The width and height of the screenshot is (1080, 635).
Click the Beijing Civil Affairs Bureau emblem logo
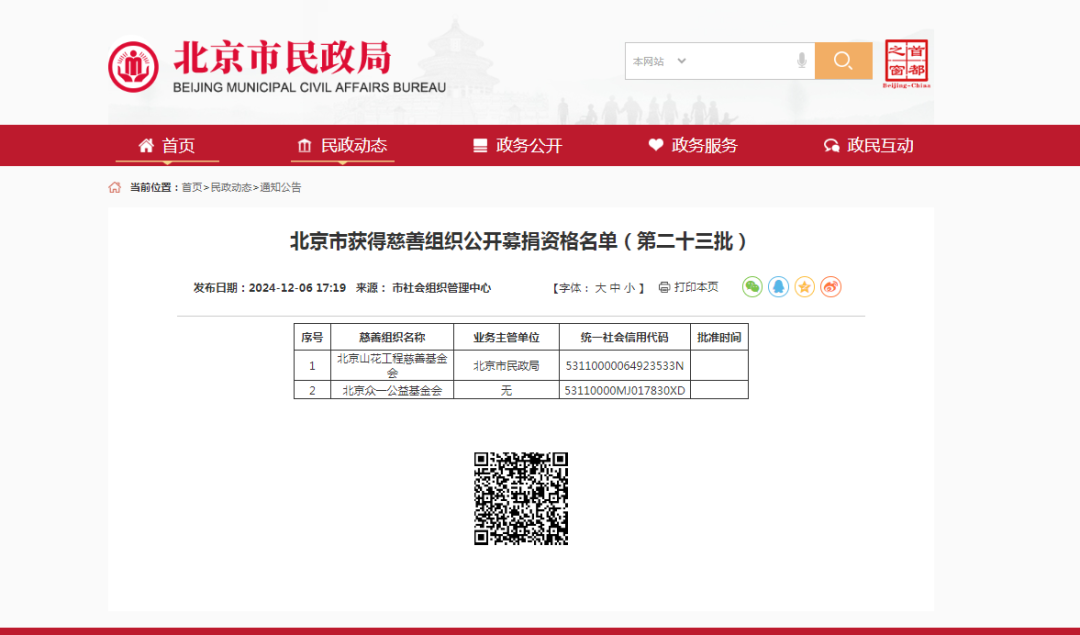click(133, 67)
